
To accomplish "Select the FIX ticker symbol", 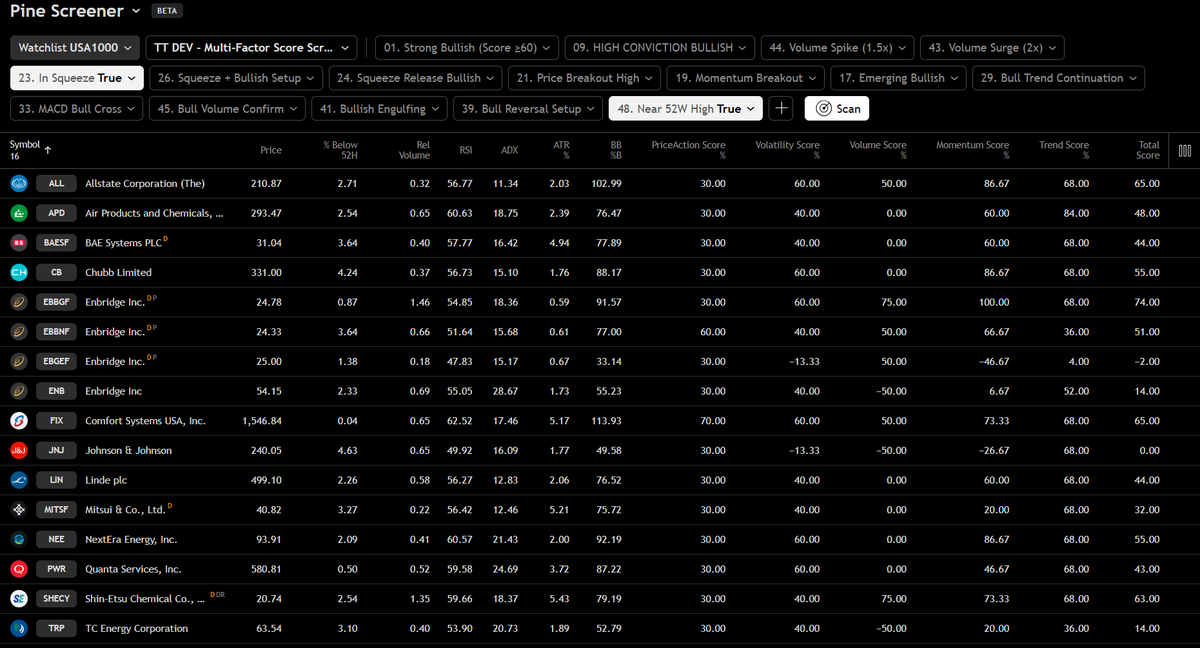I will (x=56, y=421).
